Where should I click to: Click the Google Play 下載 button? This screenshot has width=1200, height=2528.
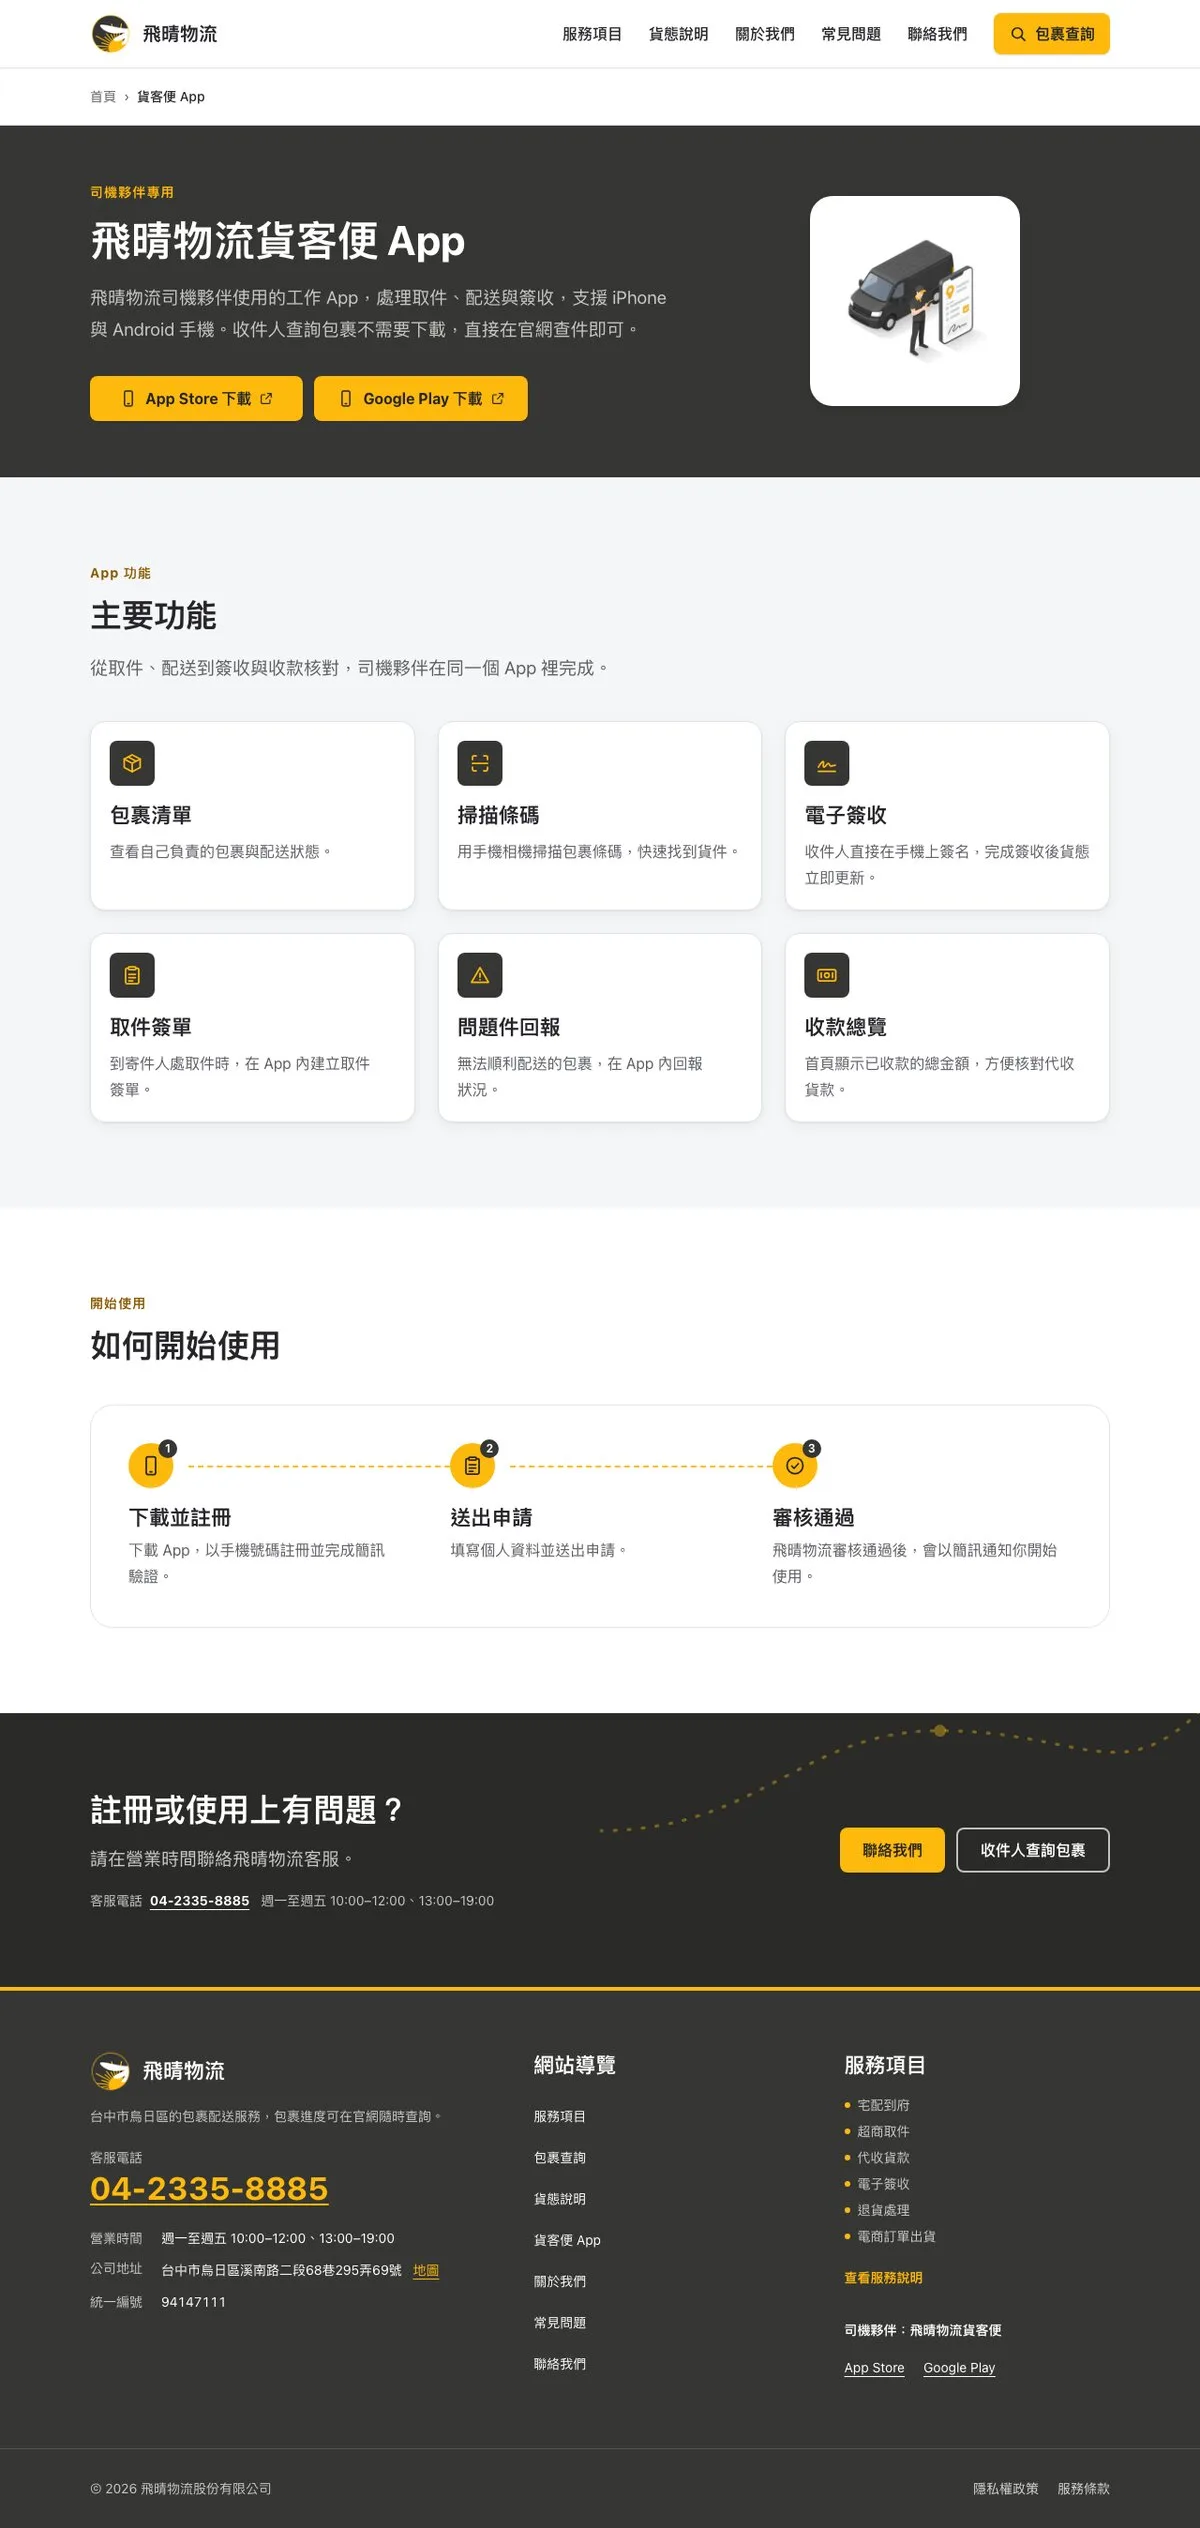[421, 399]
